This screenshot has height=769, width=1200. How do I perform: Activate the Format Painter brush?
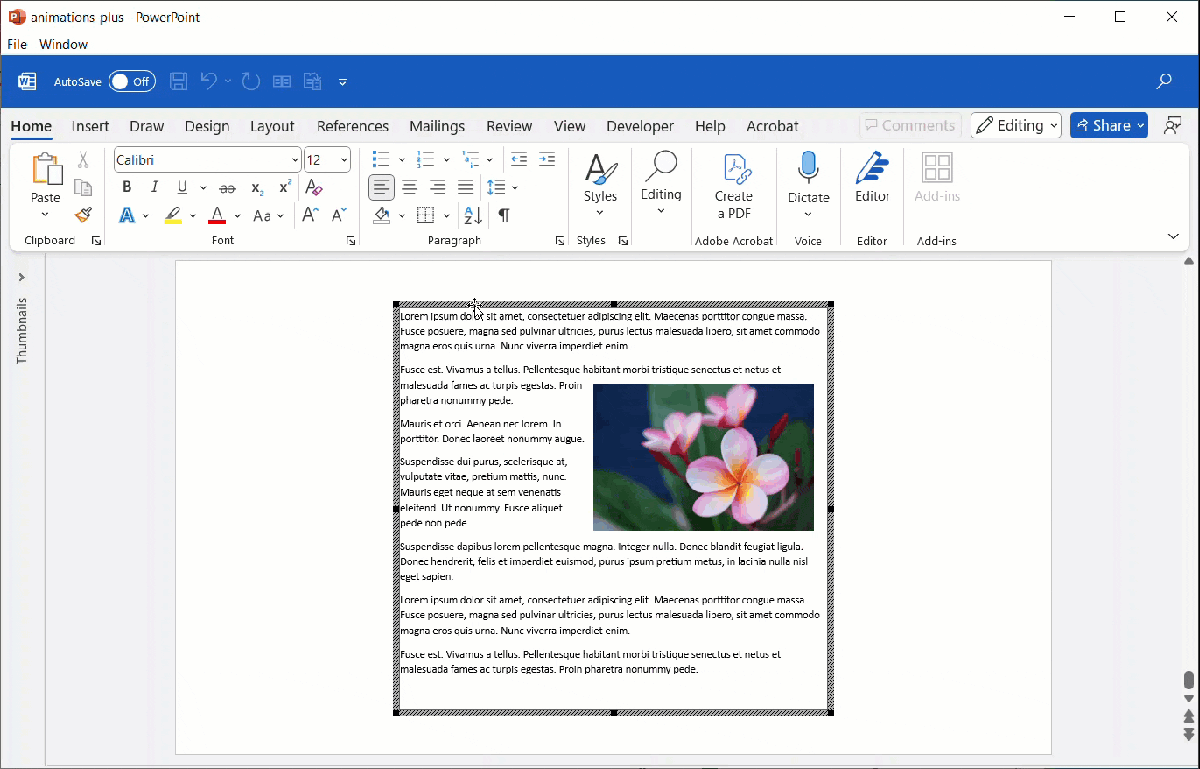pos(83,215)
